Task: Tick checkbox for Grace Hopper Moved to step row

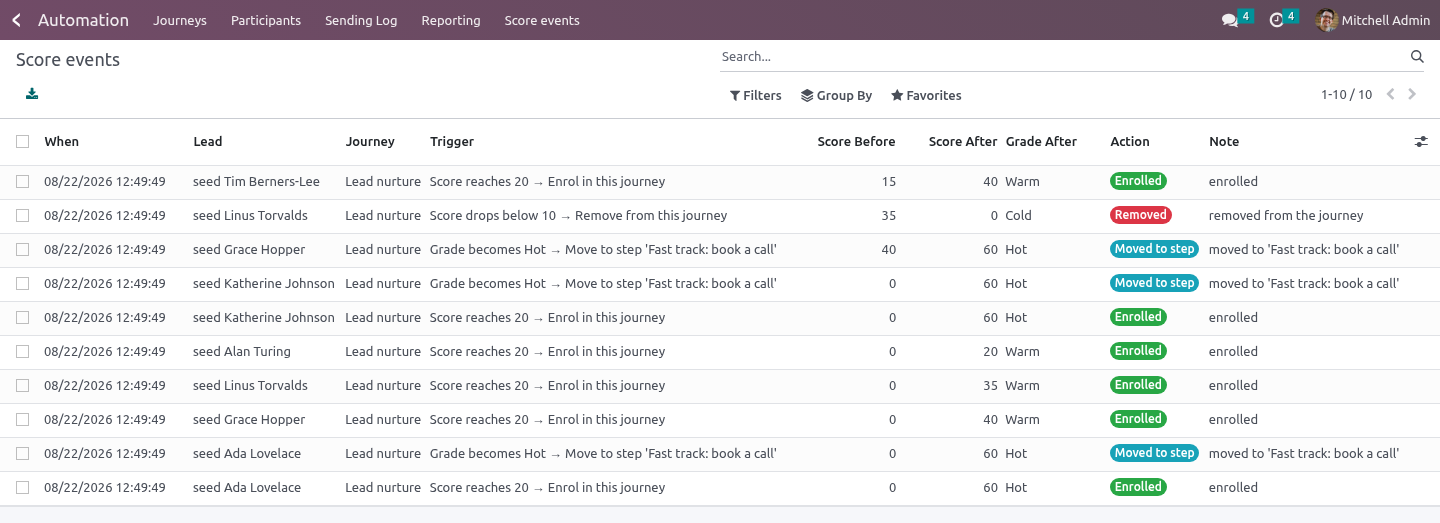Action: pos(22,250)
